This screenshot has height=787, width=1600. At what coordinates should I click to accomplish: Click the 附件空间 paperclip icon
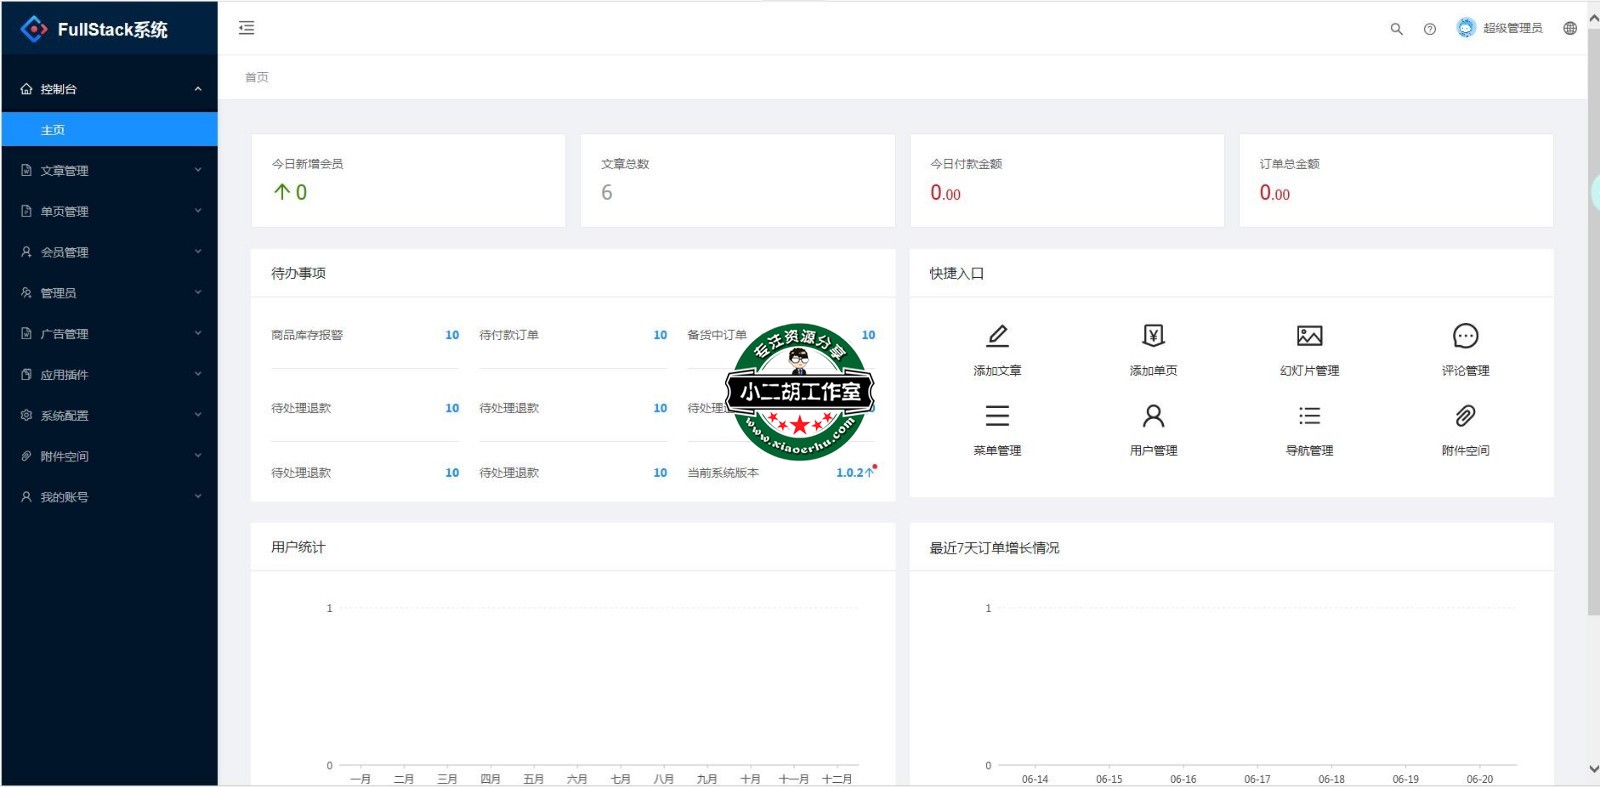1465,416
